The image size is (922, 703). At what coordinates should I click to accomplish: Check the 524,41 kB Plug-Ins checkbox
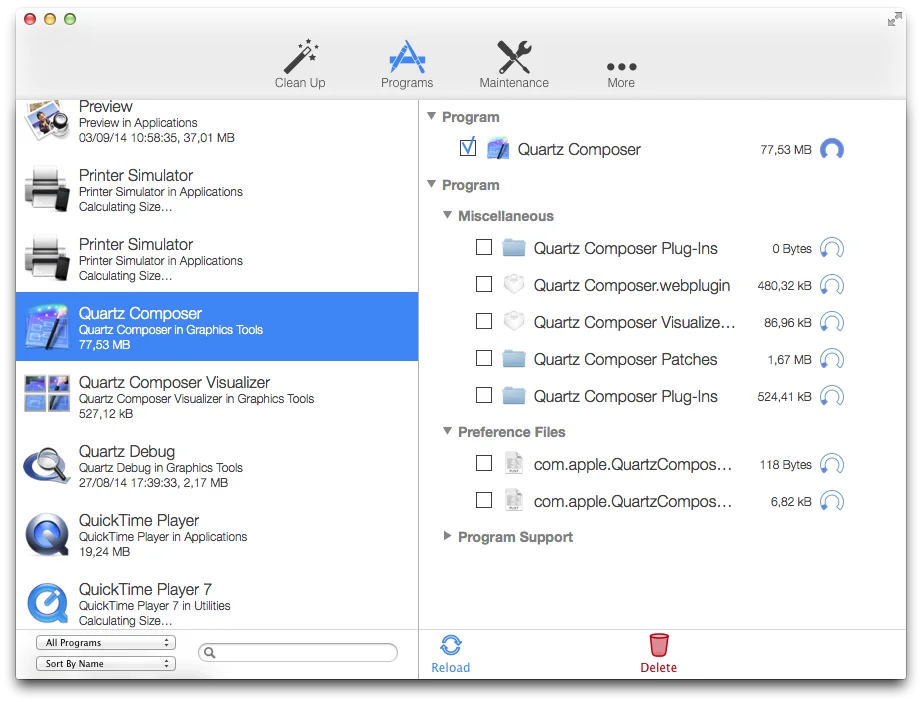(x=484, y=396)
